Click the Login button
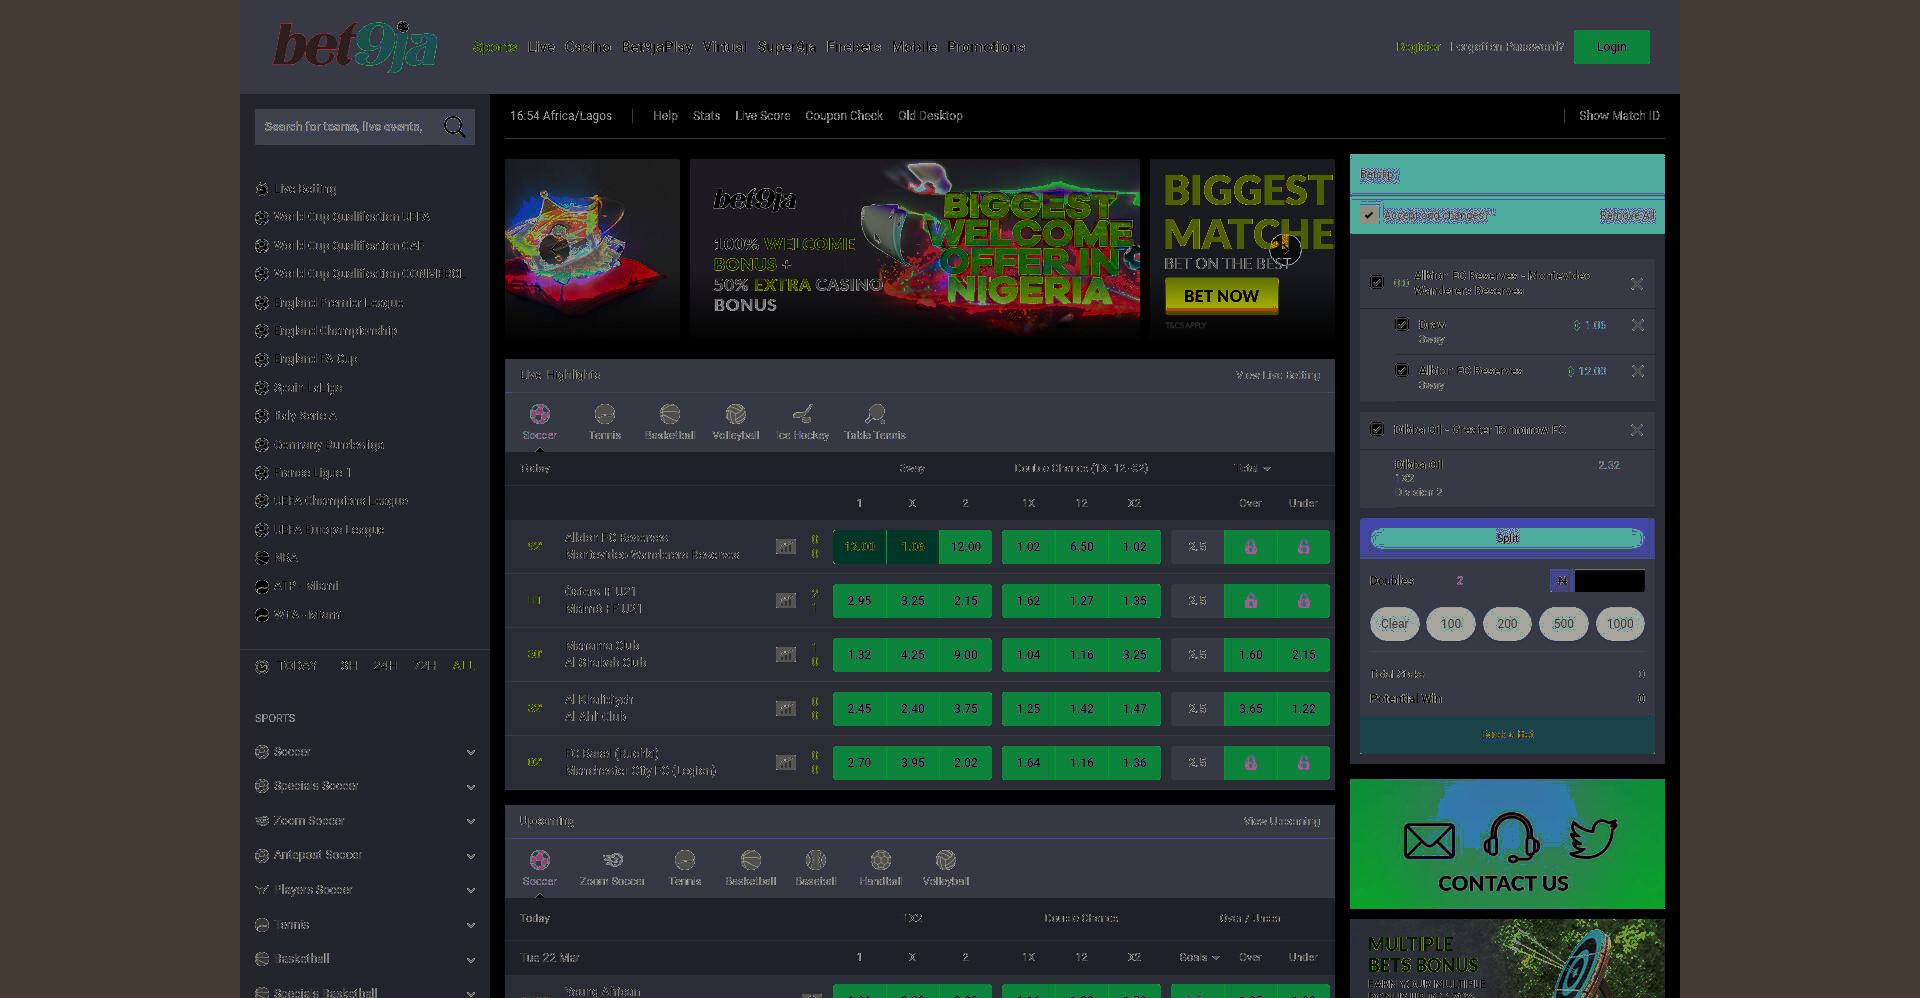 tap(1611, 47)
